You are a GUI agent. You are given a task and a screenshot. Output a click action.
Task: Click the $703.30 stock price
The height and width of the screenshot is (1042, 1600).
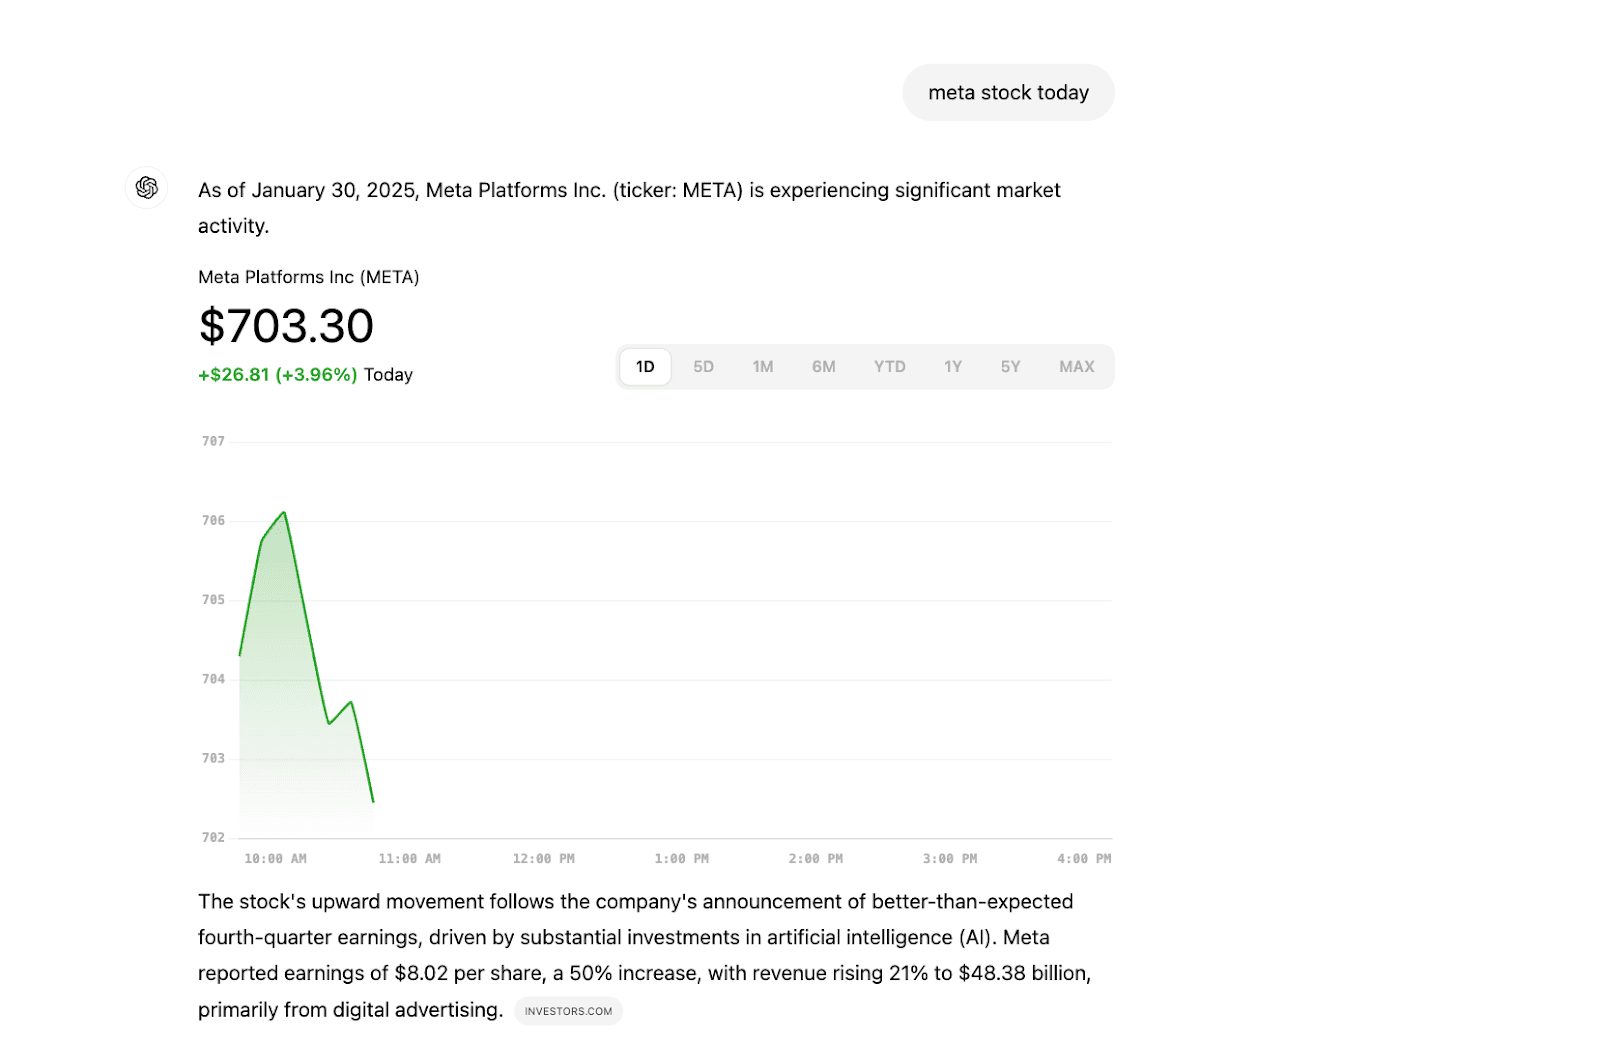[286, 326]
